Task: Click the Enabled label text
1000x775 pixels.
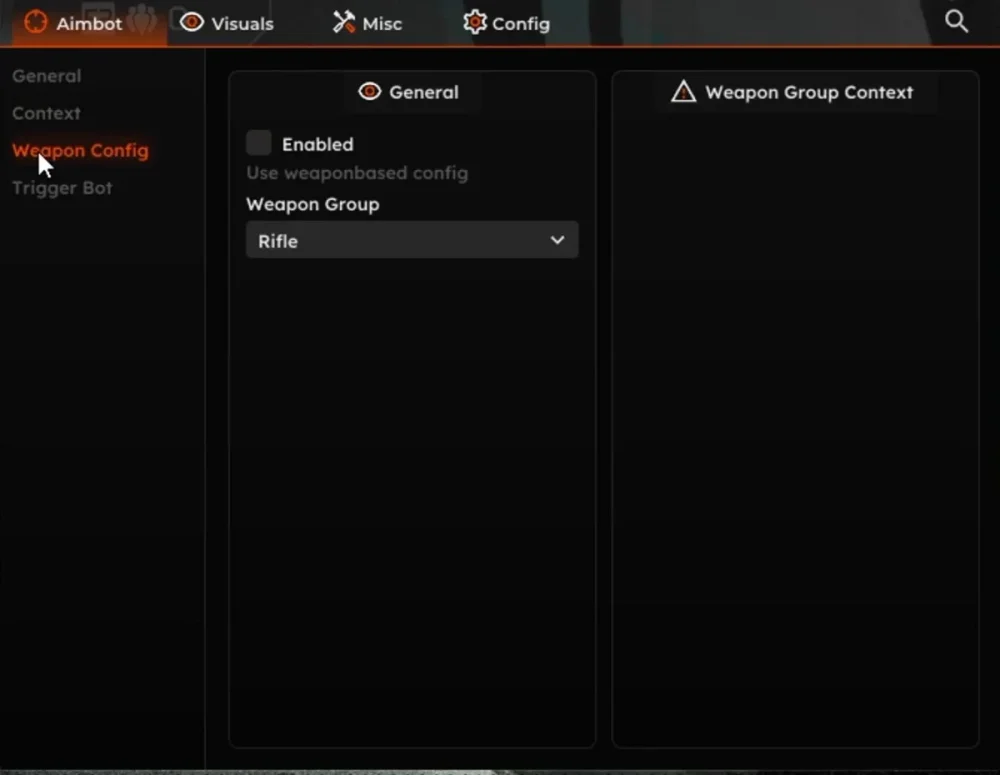Action: (317, 144)
